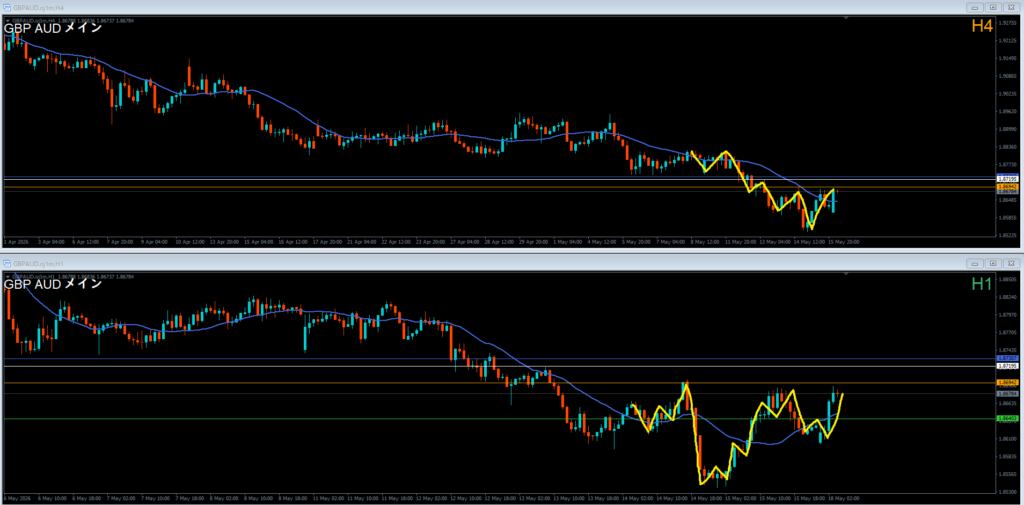Minimize the GBPAUD H4 chart window
The image size is (1024, 505).
click(x=974, y=7)
